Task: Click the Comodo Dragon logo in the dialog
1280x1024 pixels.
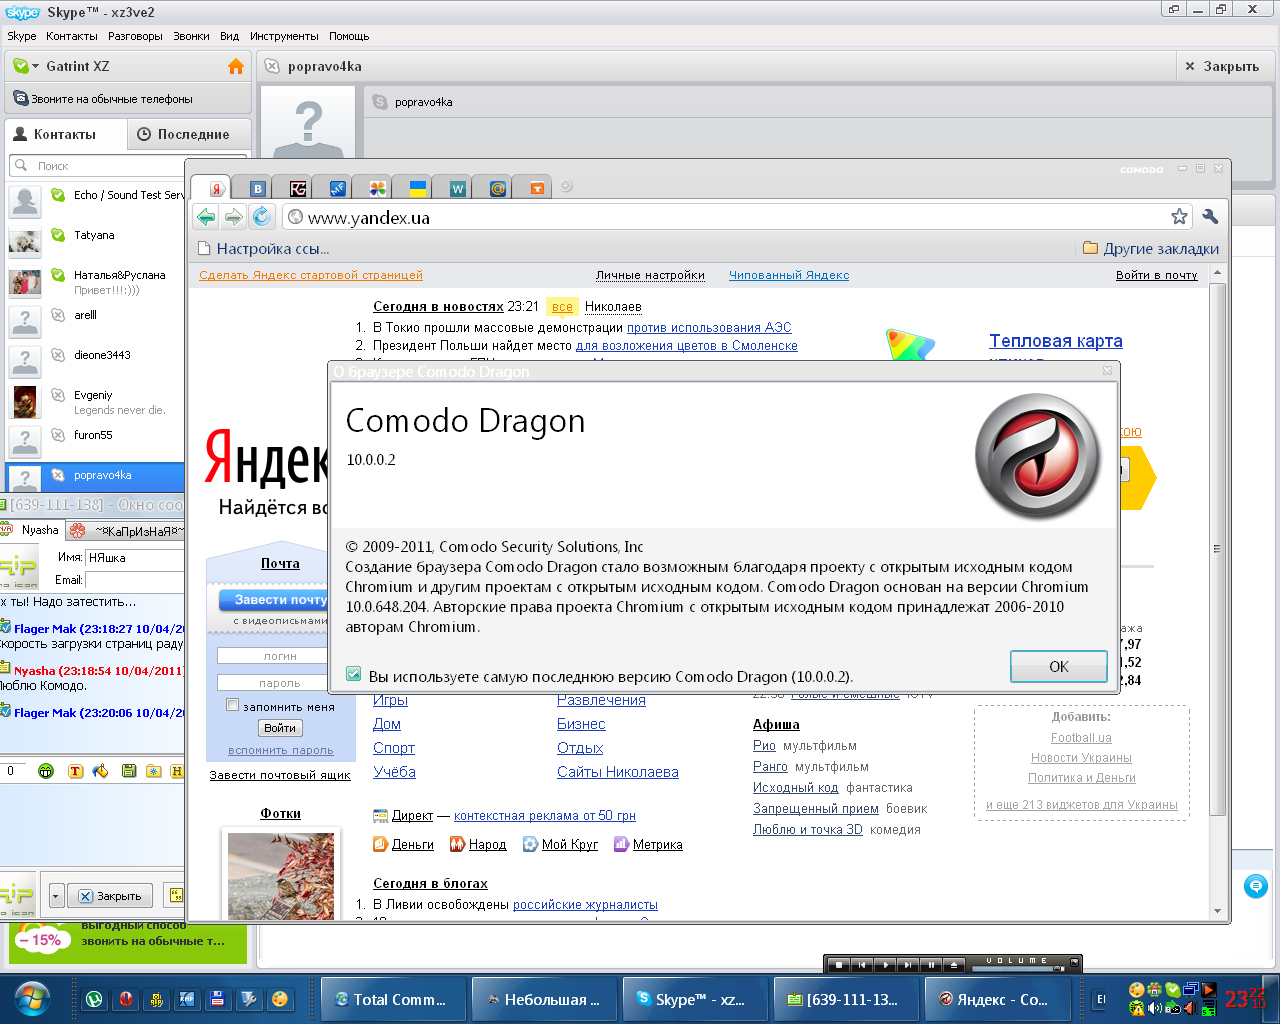Action: (x=1037, y=458)
